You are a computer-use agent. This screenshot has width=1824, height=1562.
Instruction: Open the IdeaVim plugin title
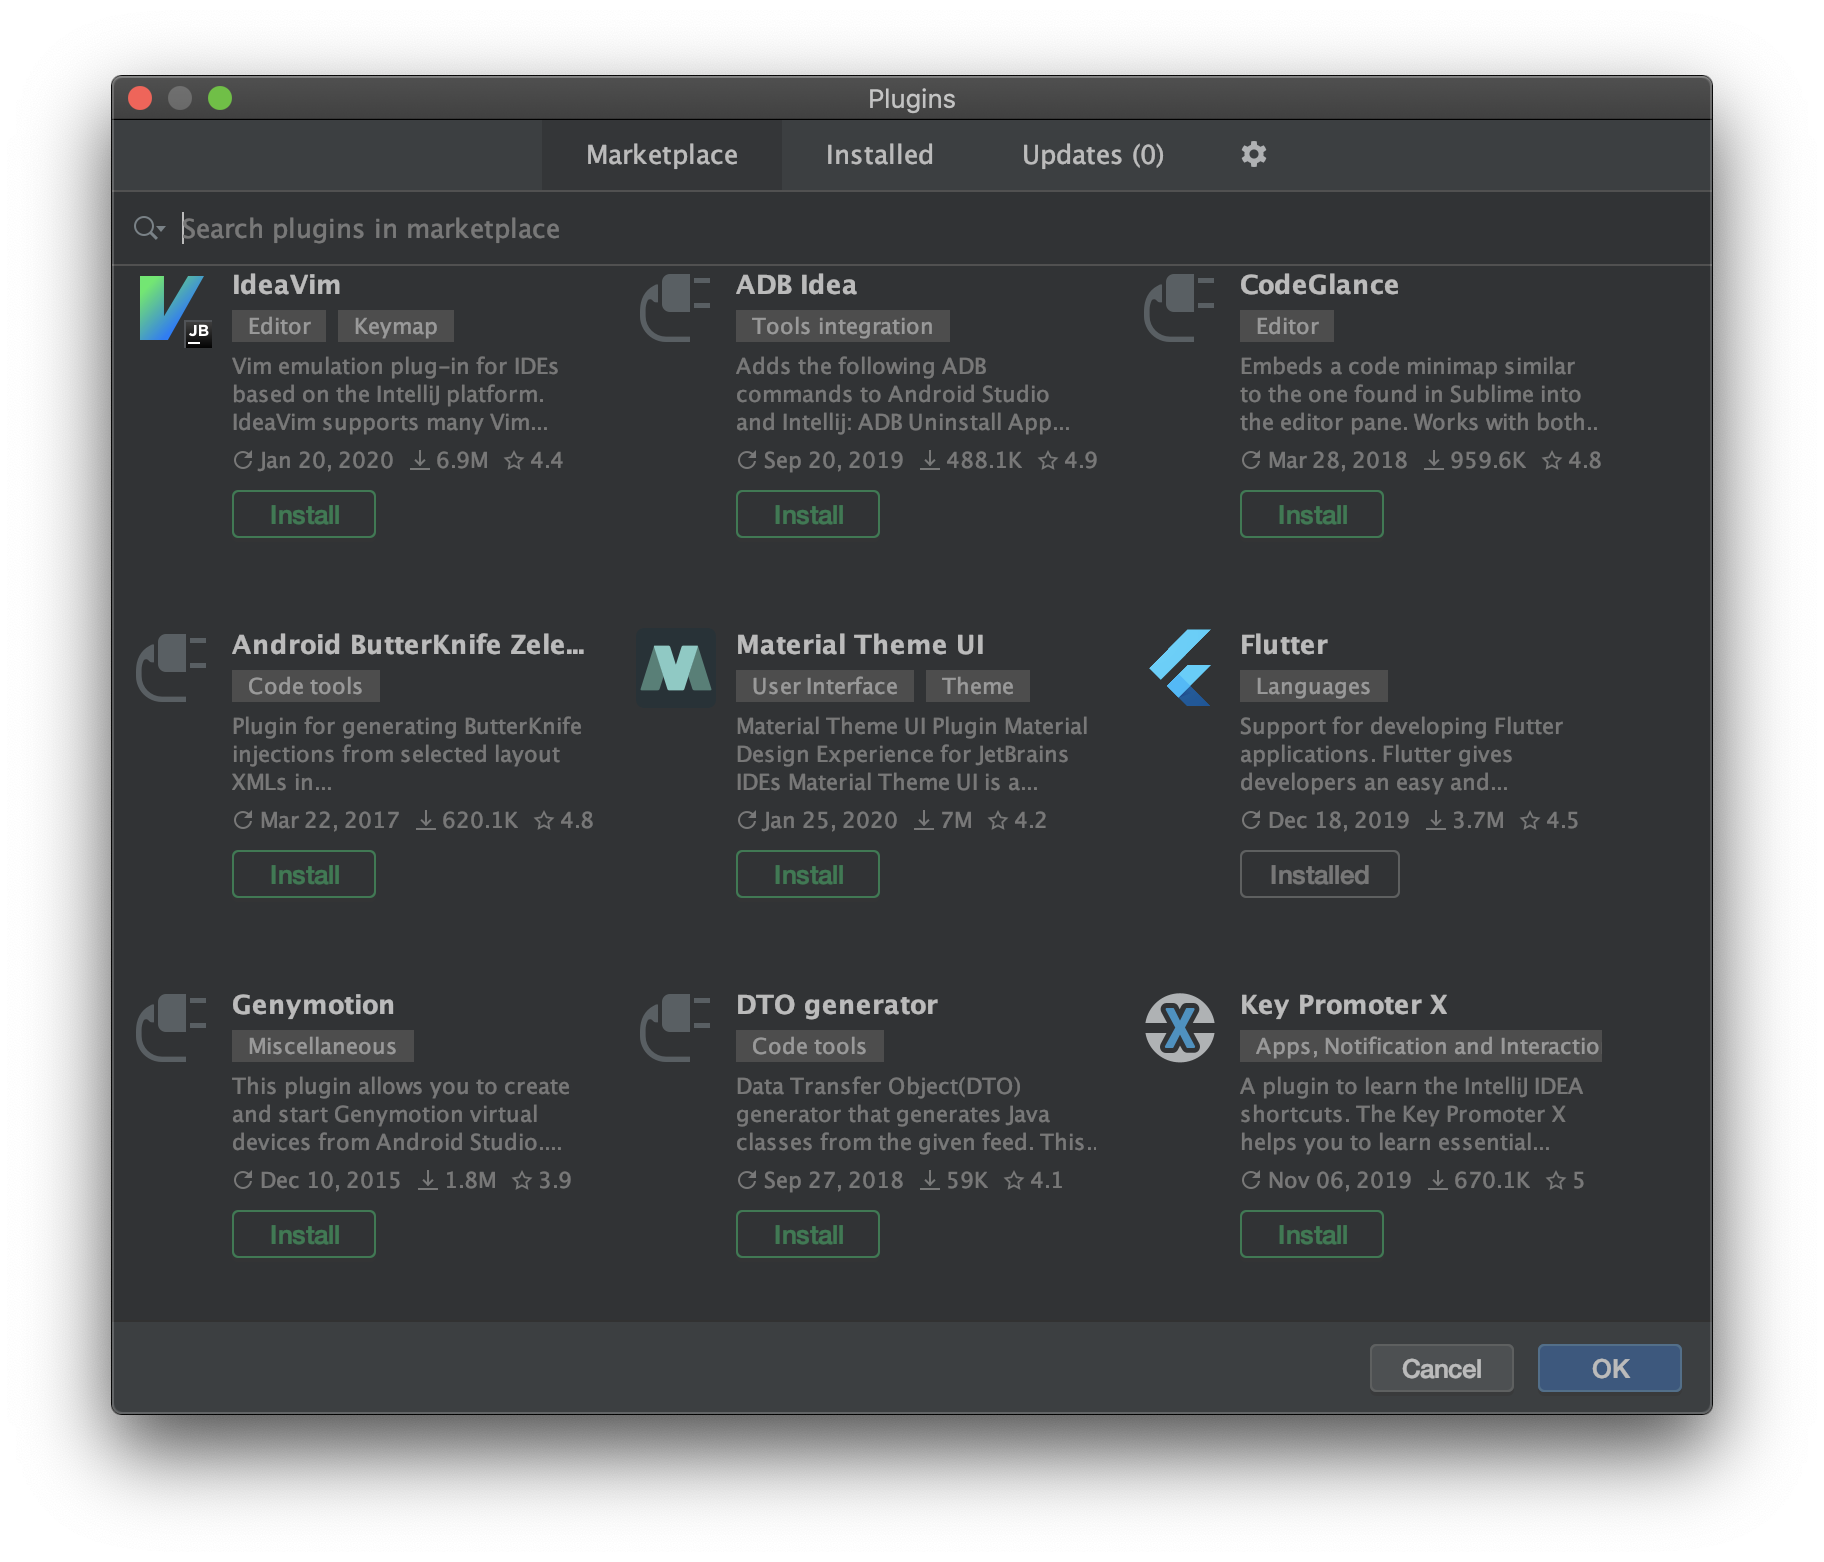pyautogui.click(x=286, y=285)
